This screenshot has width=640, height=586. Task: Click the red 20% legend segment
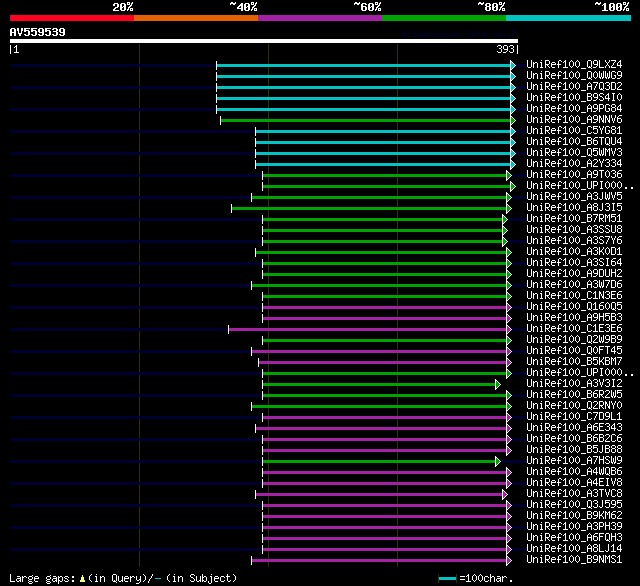coord(72,18)
